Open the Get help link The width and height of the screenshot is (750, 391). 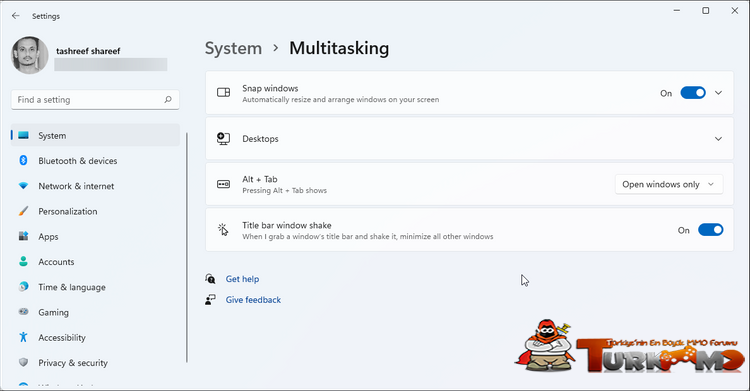(242, 279)
